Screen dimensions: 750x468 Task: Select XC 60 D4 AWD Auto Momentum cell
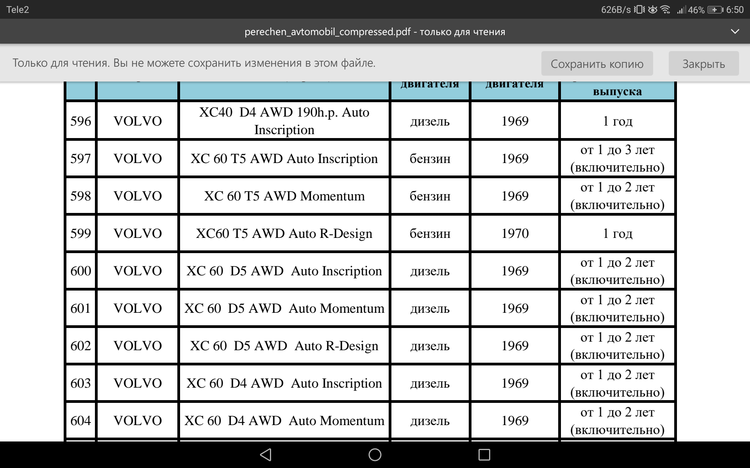point(284,420)
